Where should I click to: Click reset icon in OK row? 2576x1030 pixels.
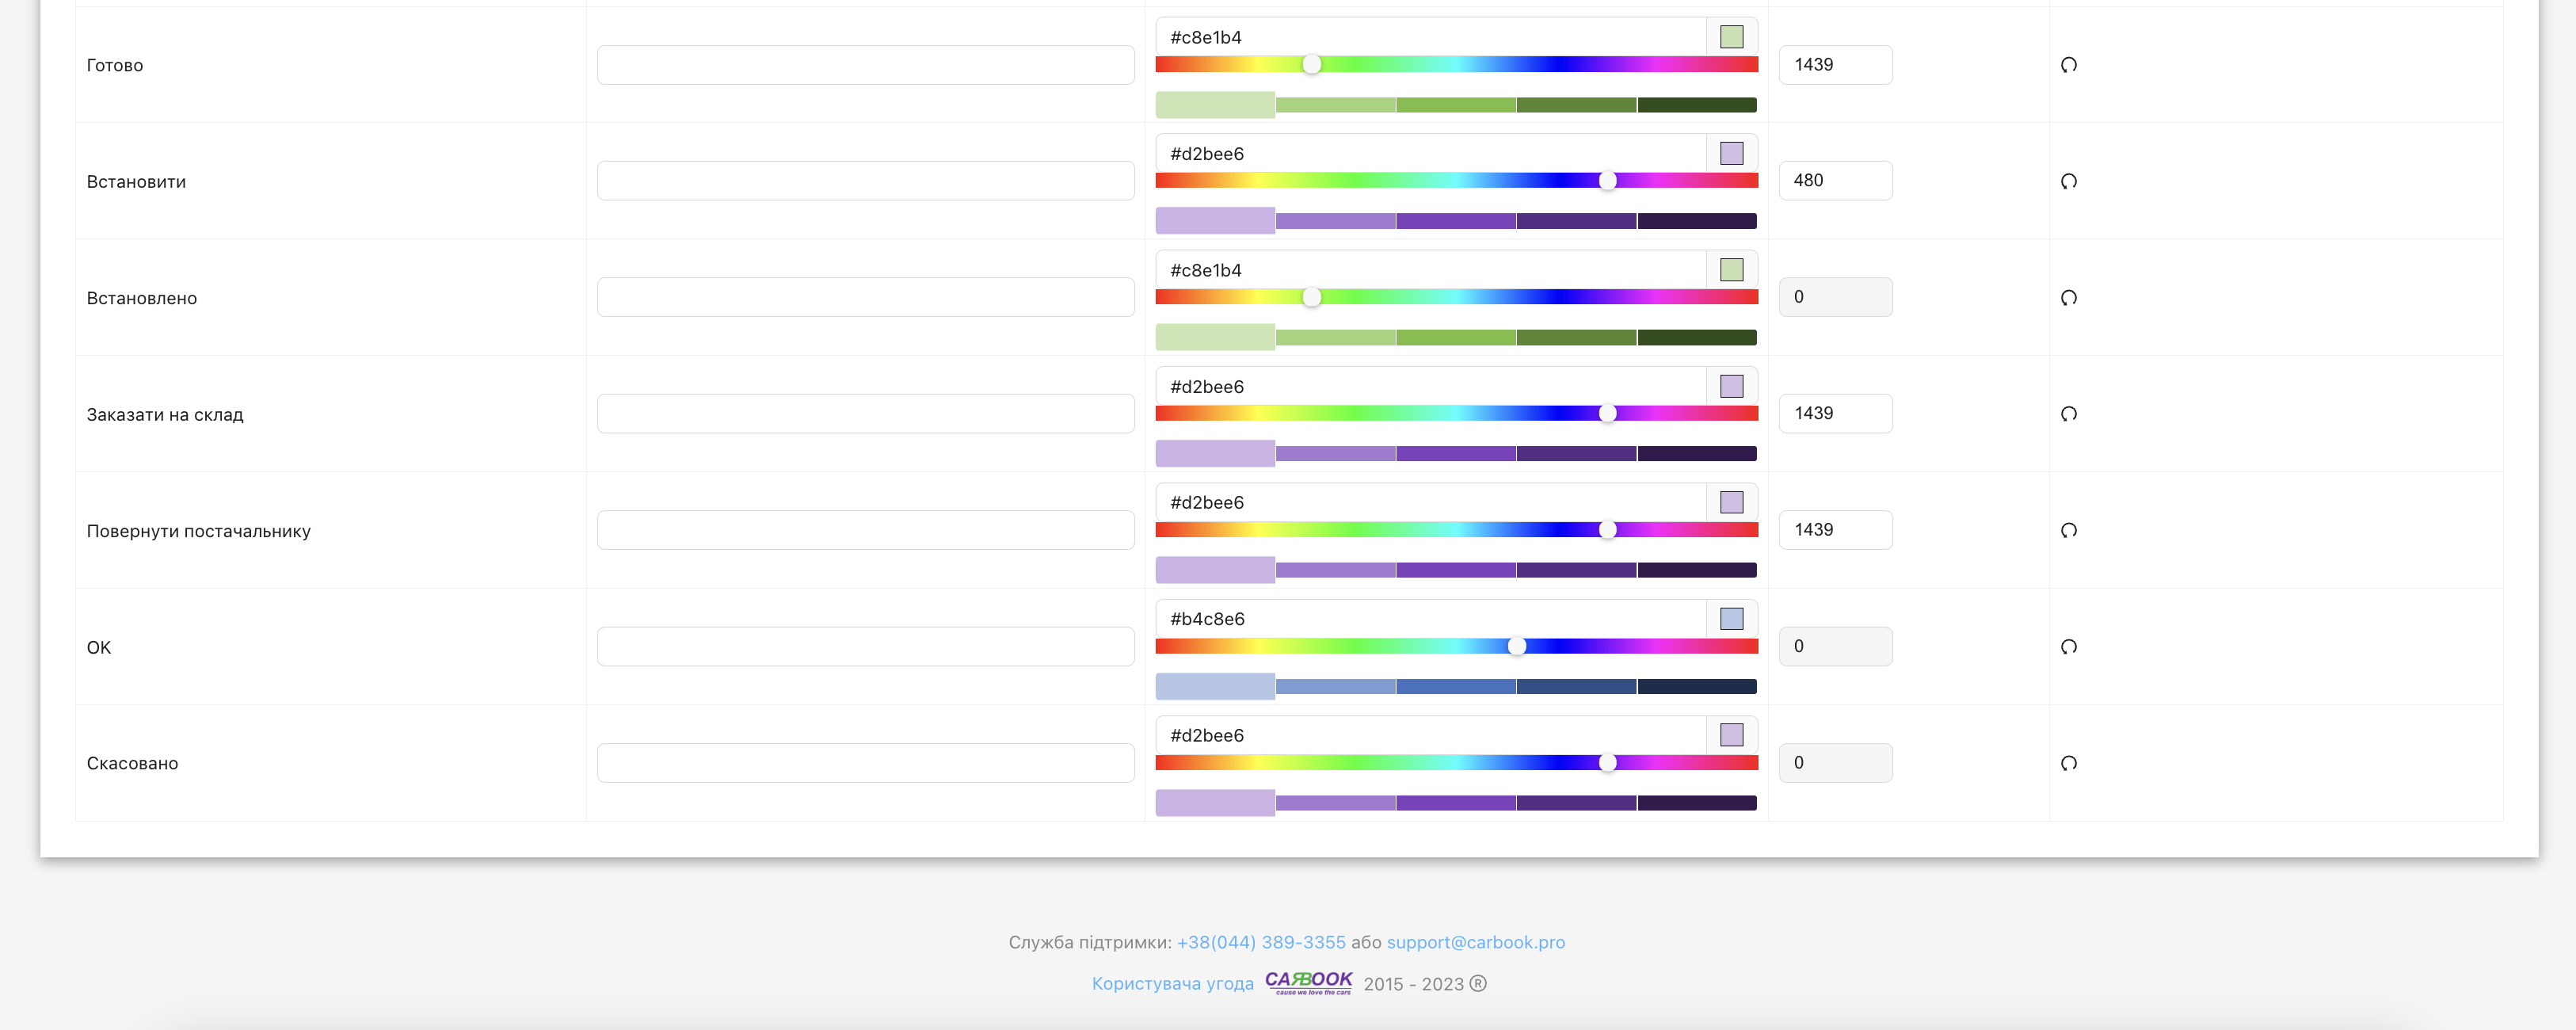(x=2069, y=647)
